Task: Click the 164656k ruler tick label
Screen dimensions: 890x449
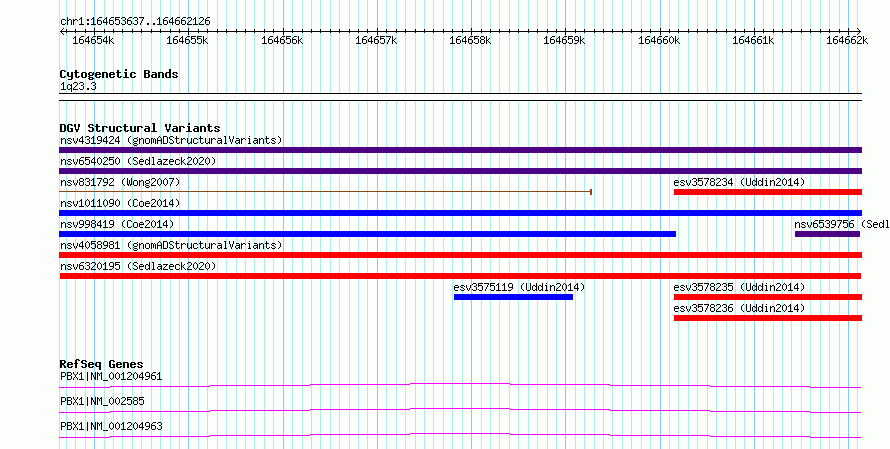Action: [282, 41]
